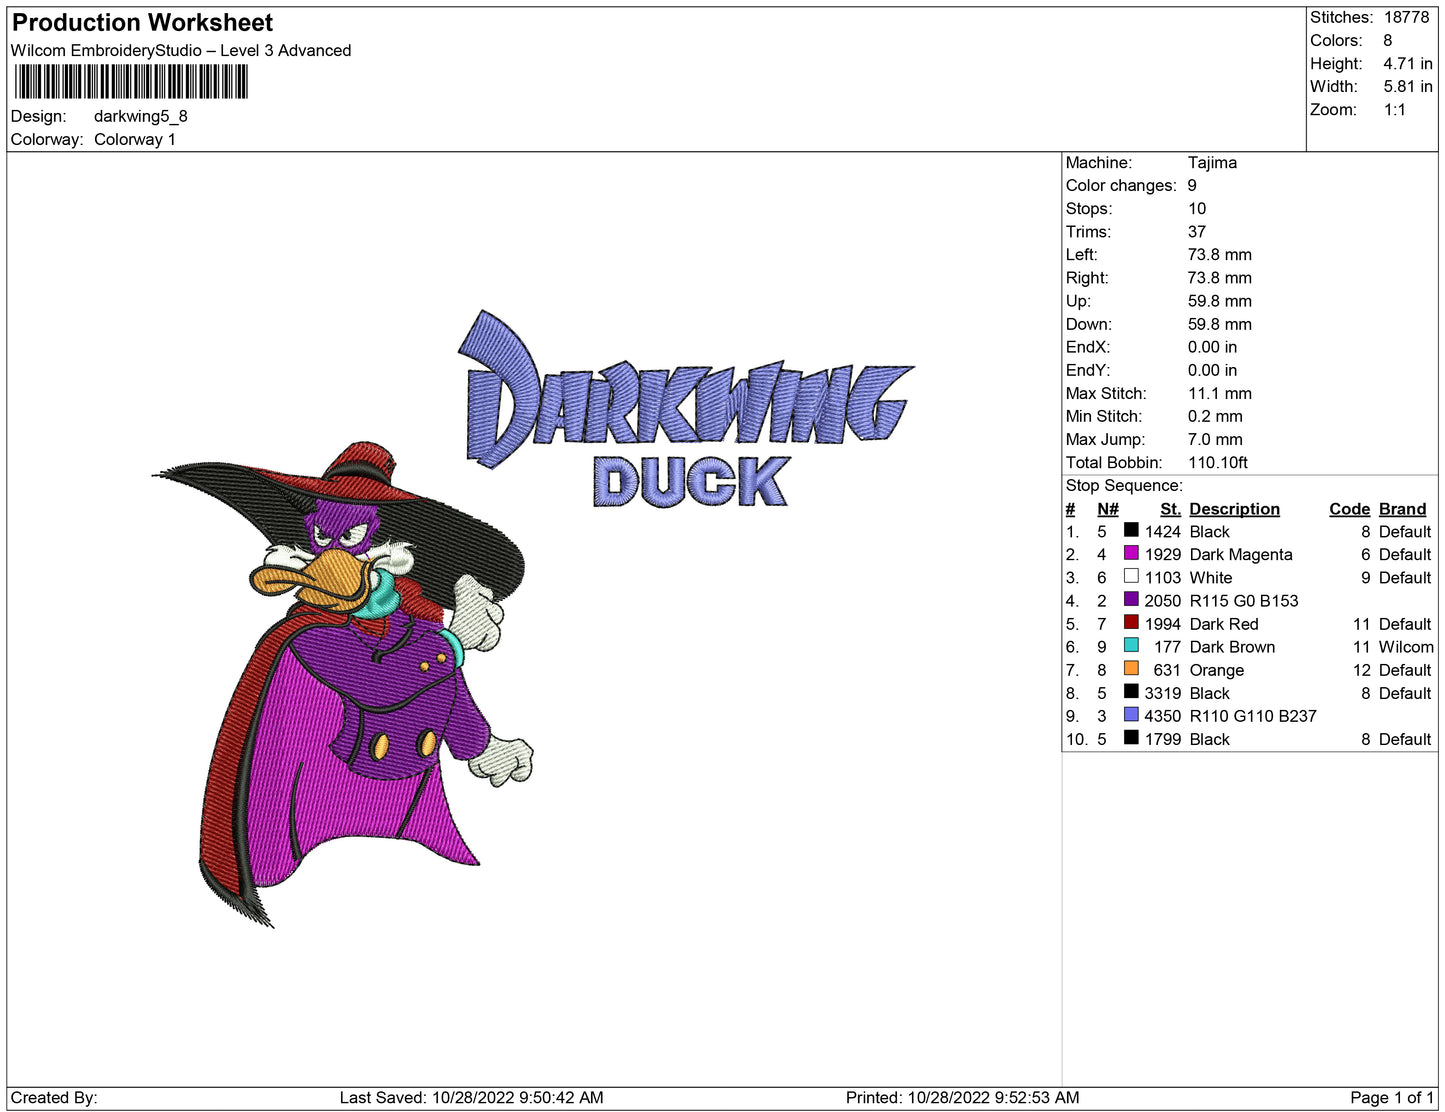Click the 'R110 G110 B237' description
1445x1112 pixels.
1253,716
